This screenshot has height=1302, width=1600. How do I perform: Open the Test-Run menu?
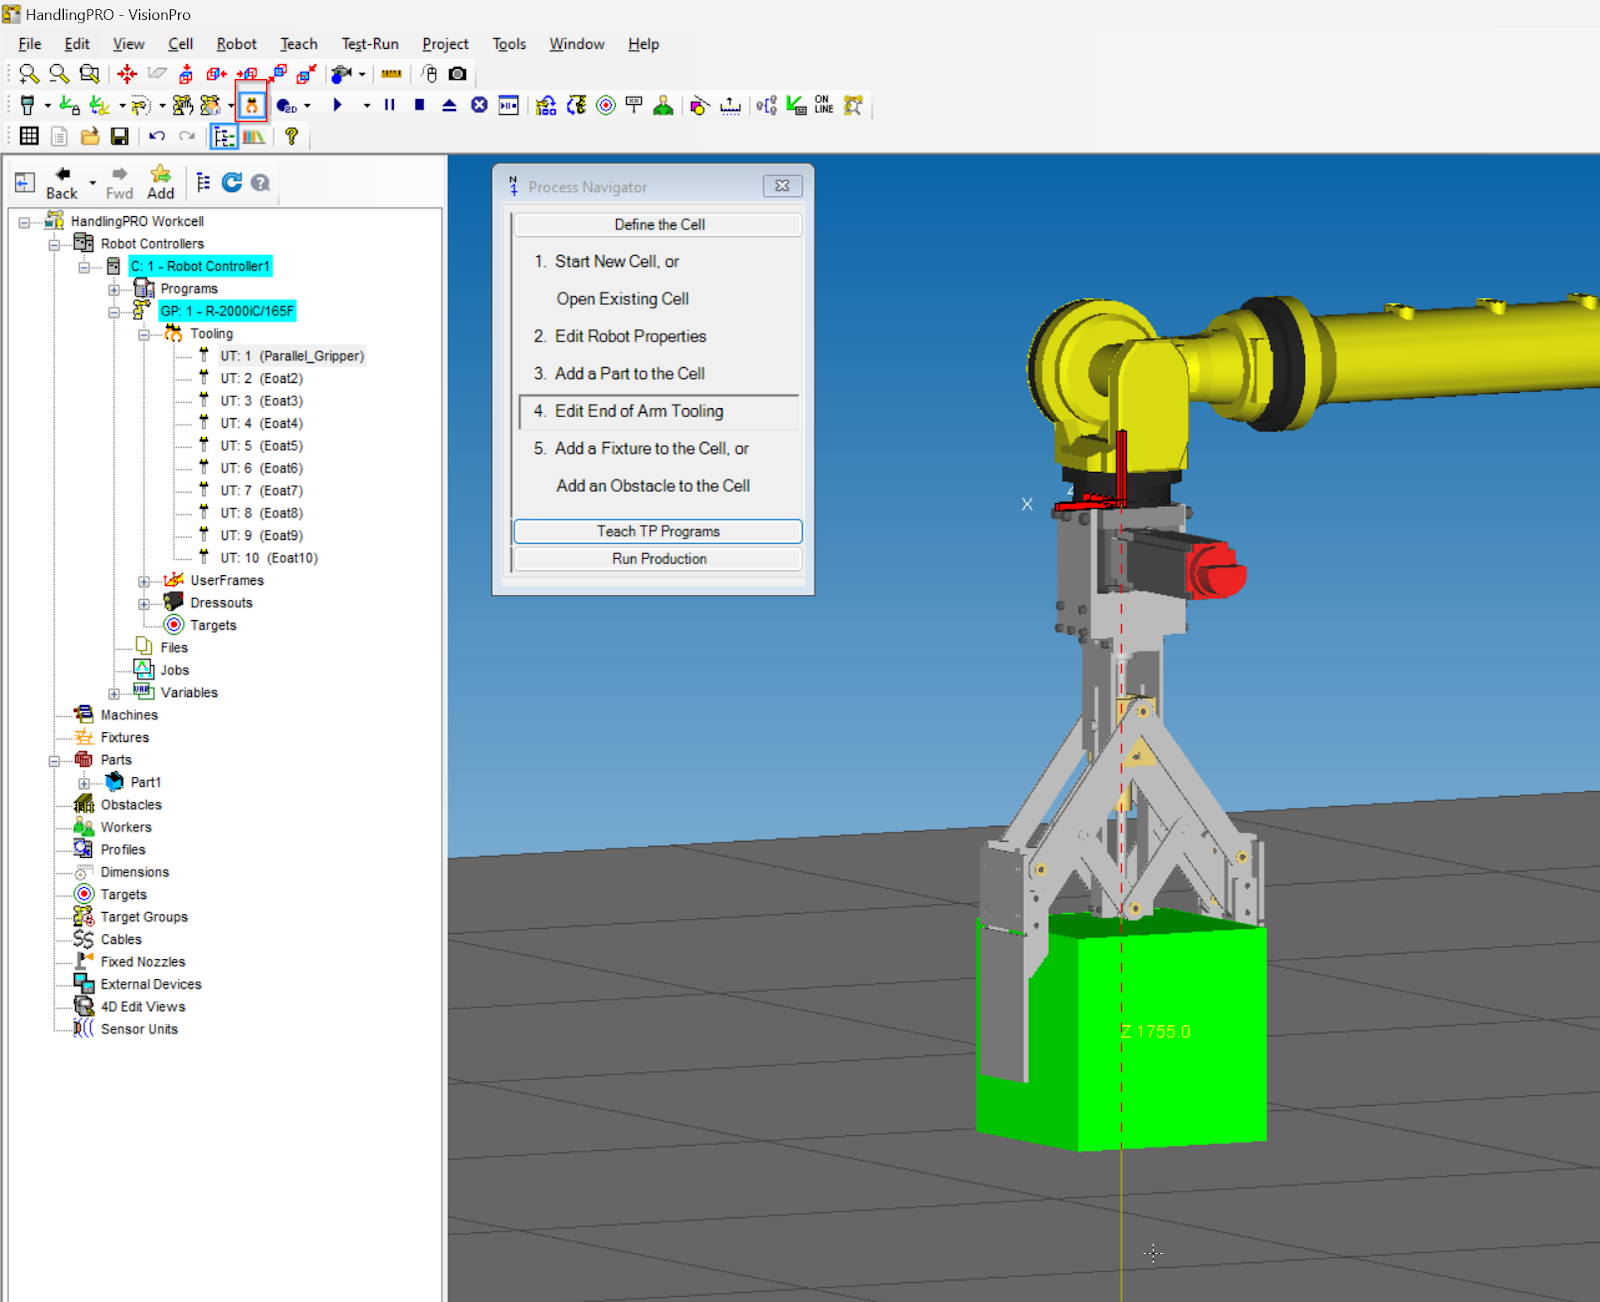click(x=370, y=44)
